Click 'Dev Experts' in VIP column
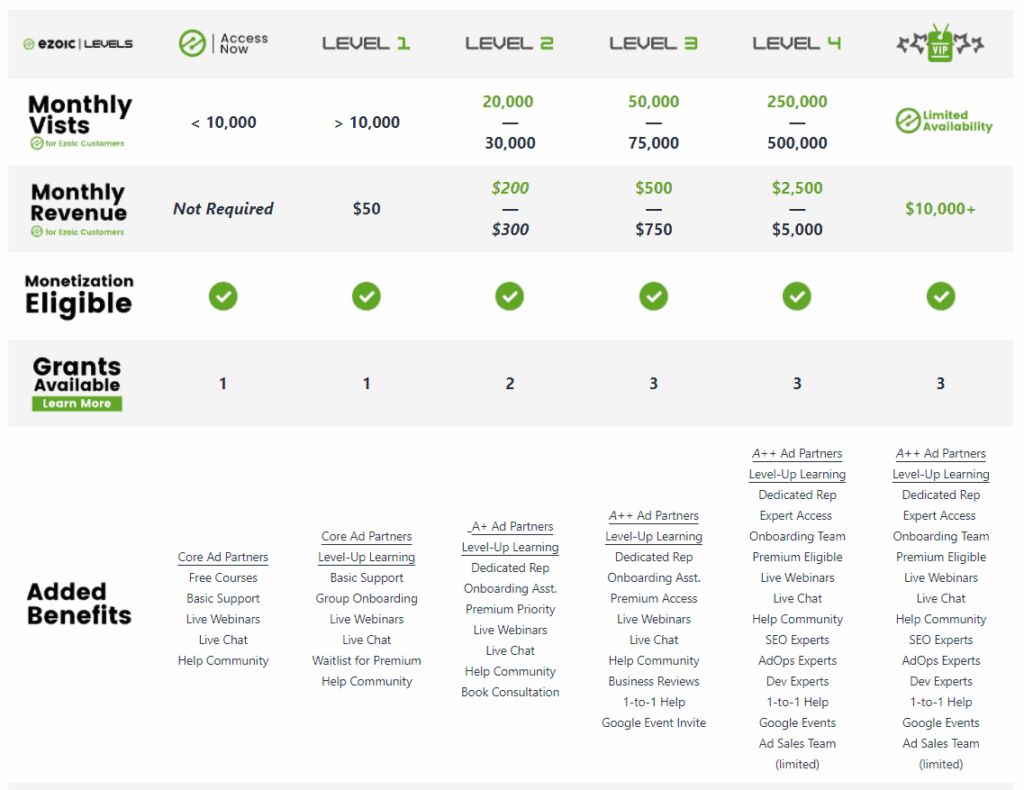 tap(941, 682)
